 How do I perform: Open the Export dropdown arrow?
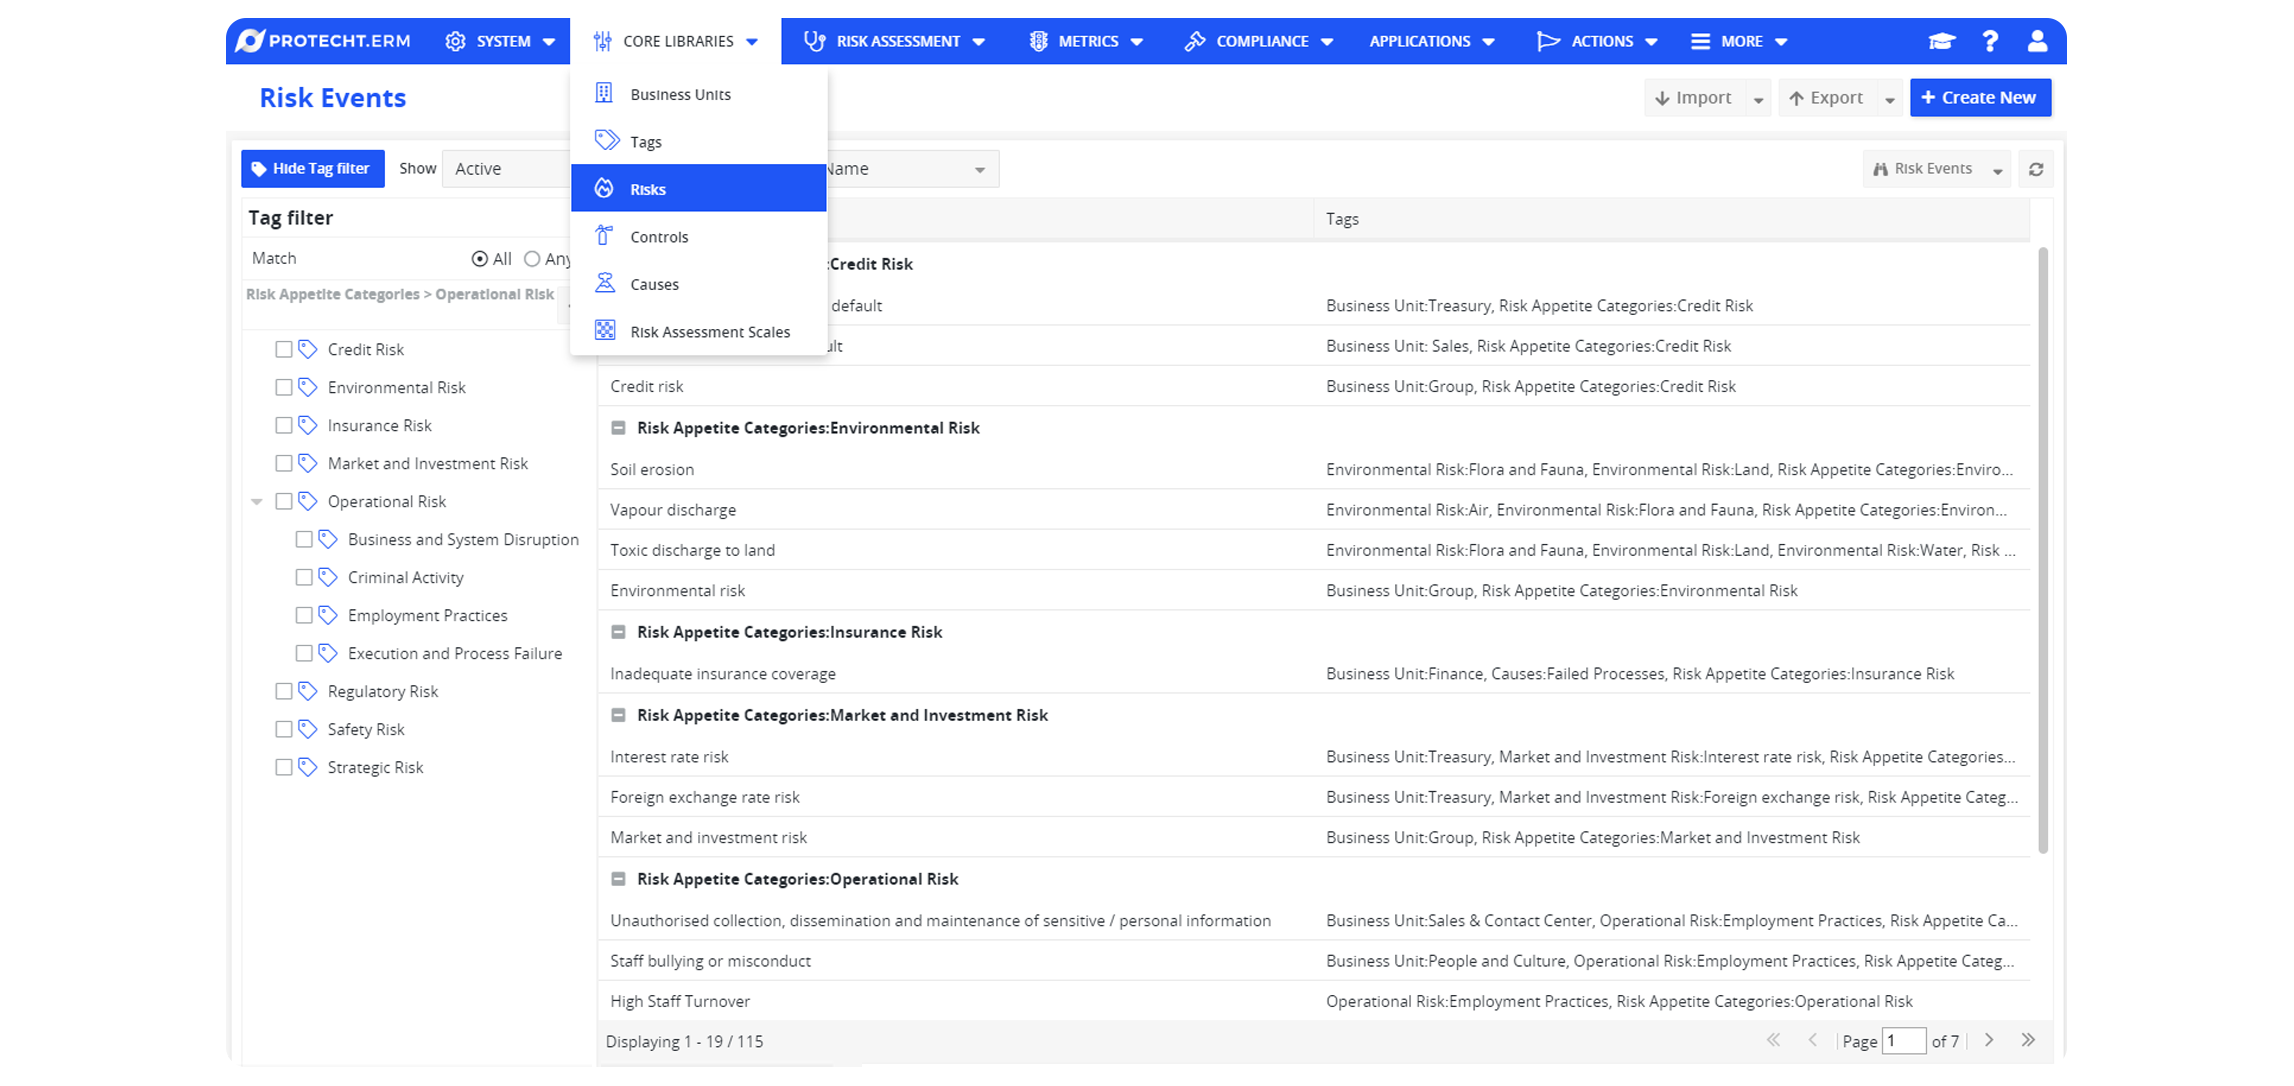point(1889,99)
